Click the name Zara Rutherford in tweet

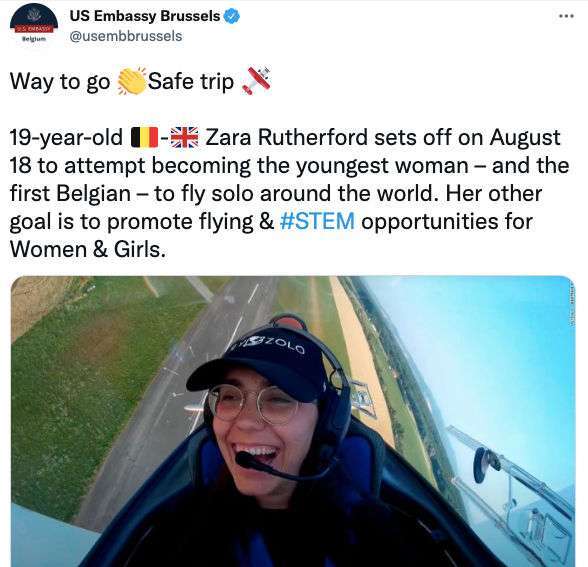286,137
